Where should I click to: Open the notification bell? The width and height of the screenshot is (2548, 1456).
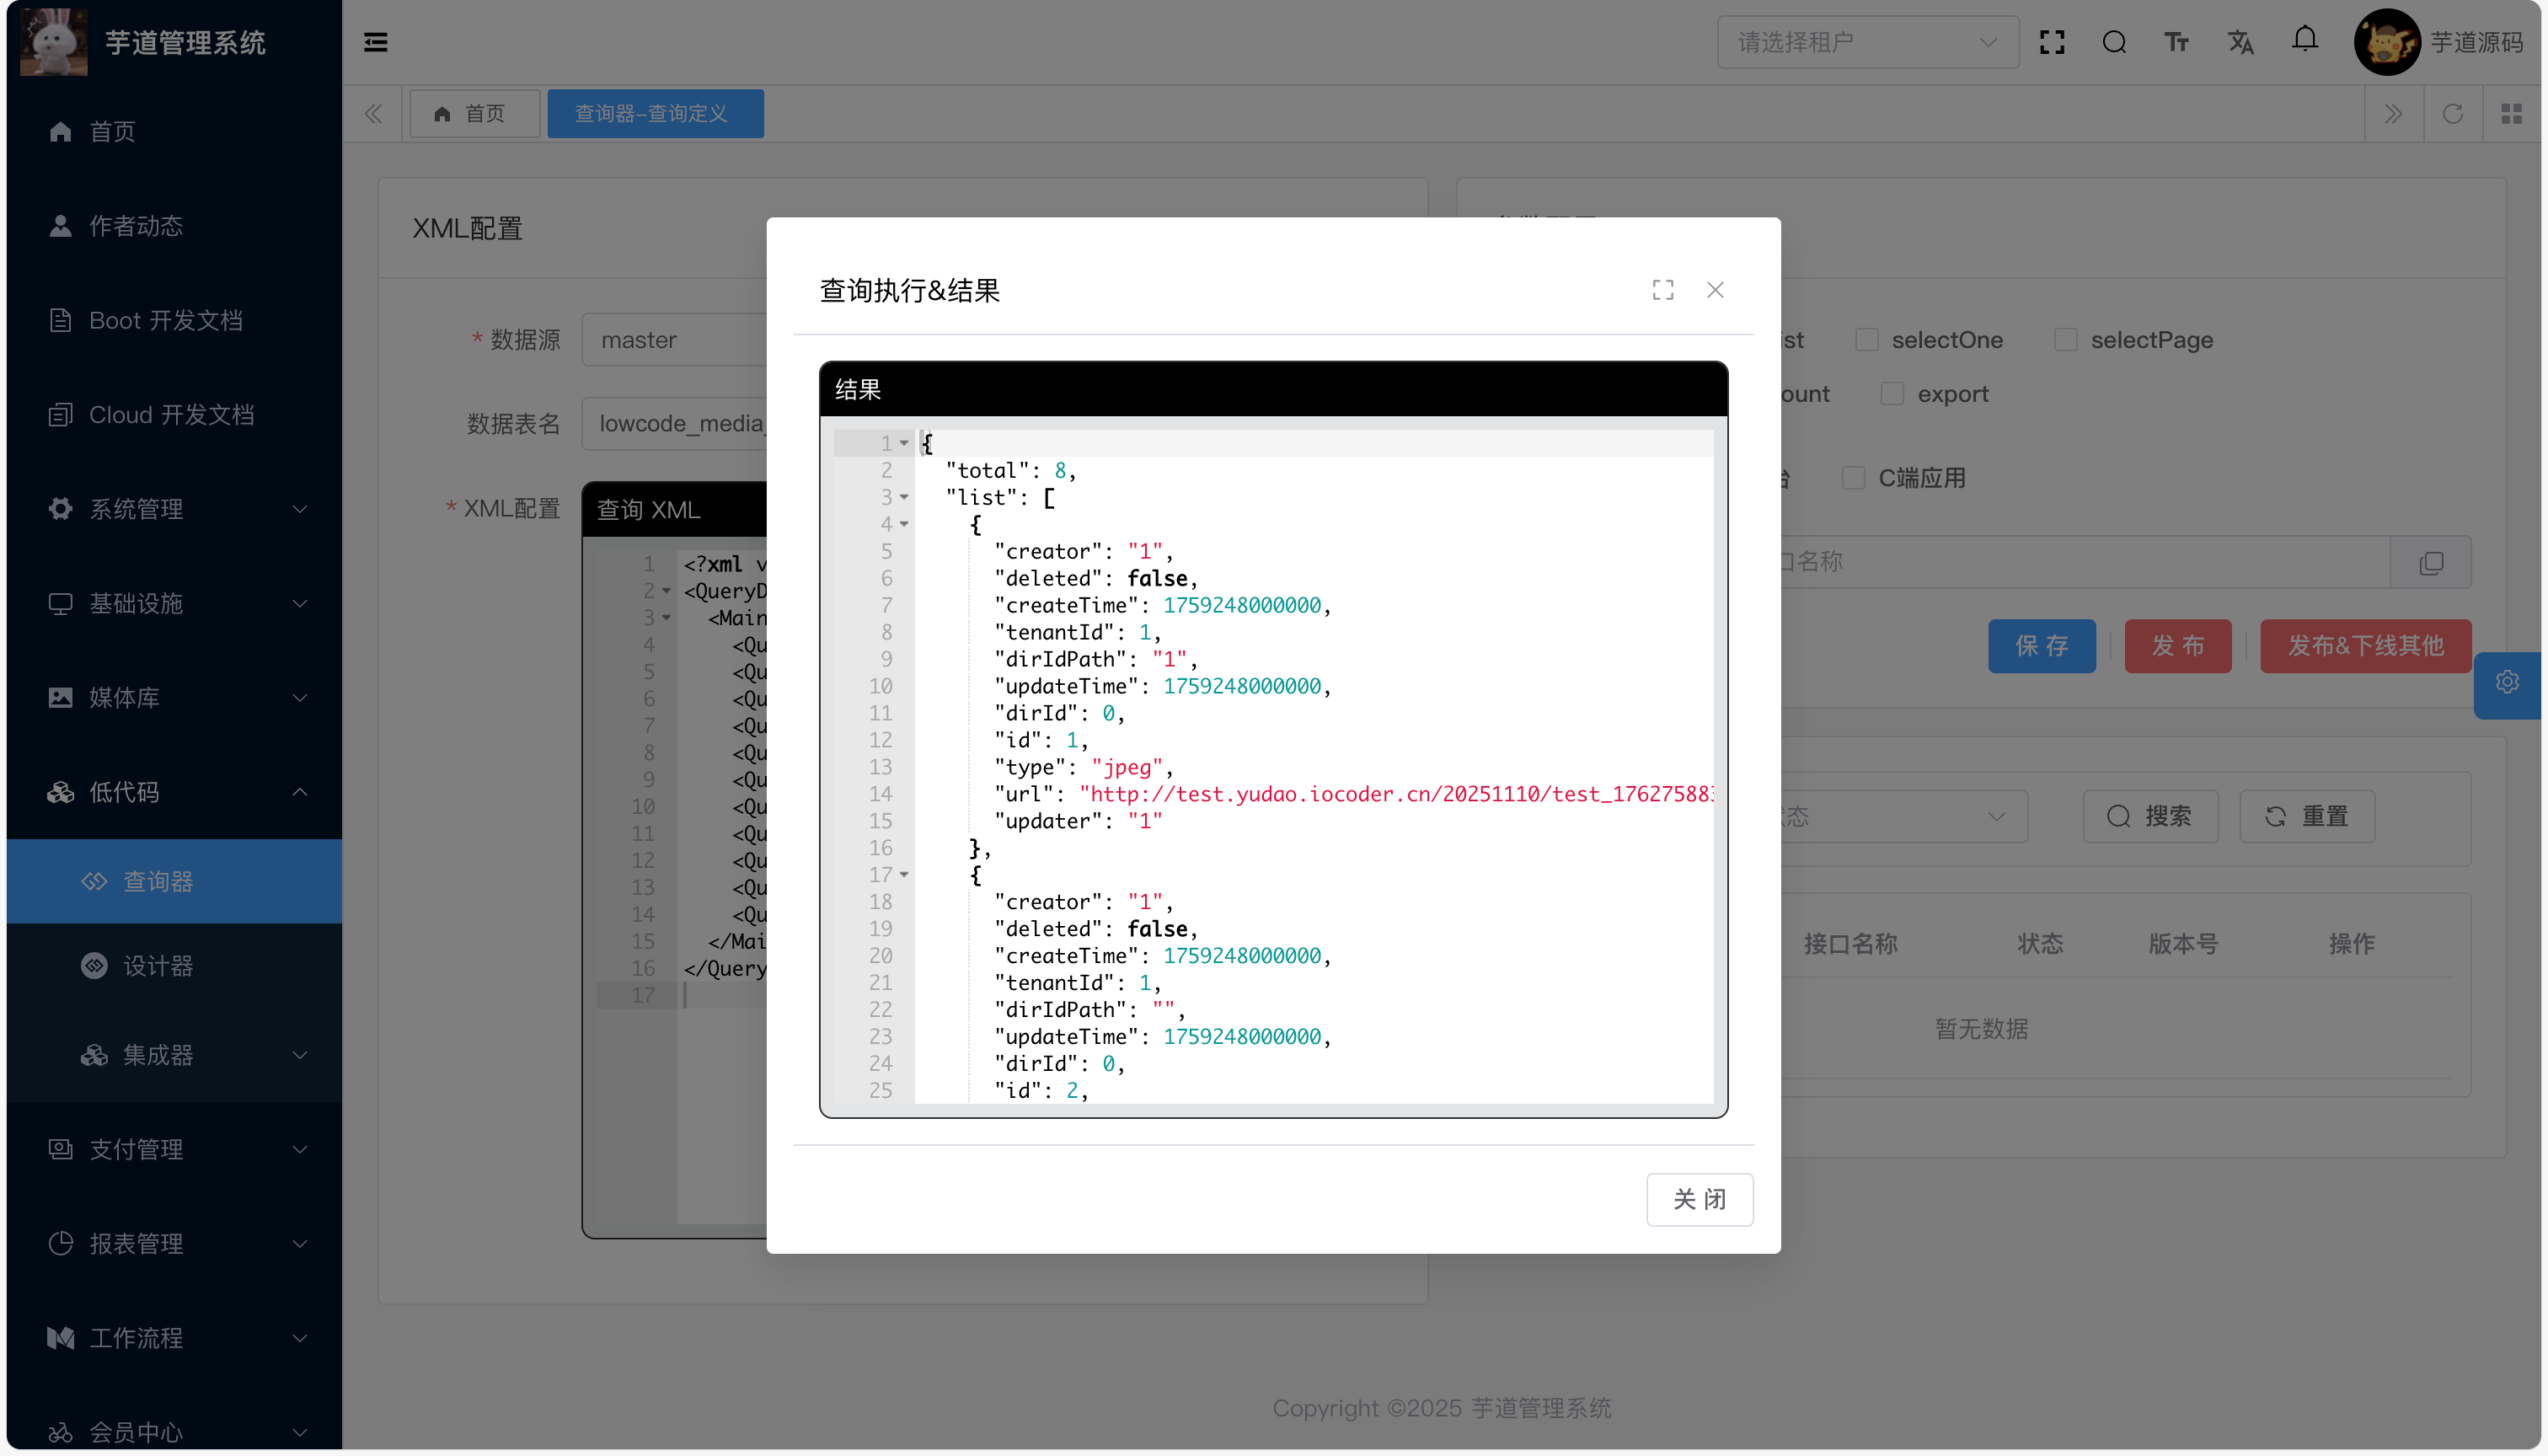2304,40
